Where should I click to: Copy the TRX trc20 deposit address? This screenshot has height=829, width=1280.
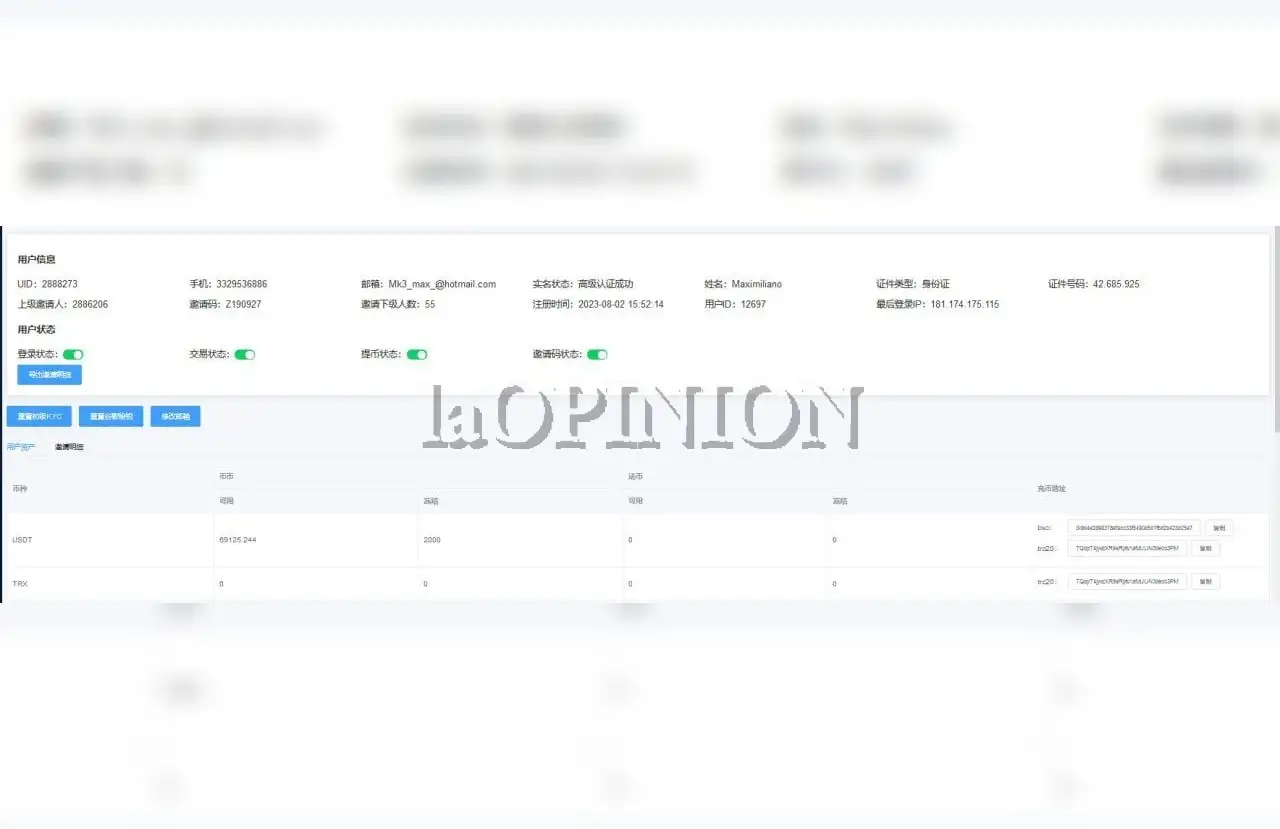pos(1205,581)
